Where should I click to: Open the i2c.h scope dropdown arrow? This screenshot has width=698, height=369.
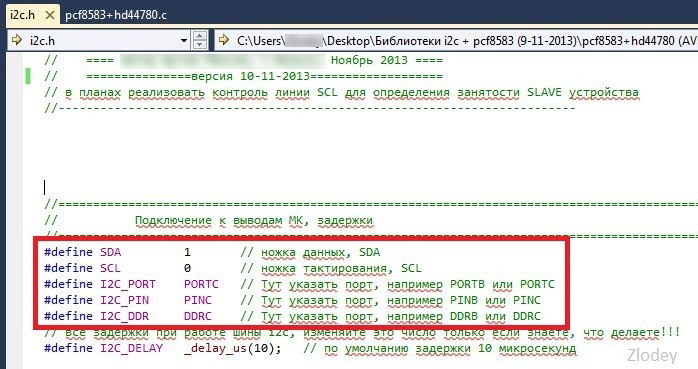tap(184, 41)
